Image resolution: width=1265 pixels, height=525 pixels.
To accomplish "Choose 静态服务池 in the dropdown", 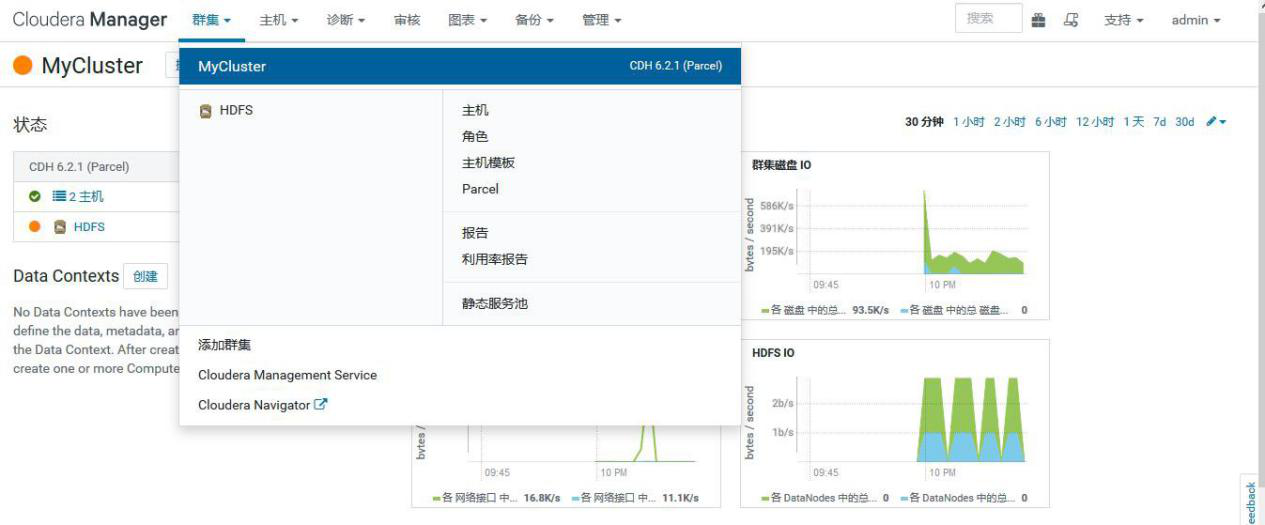I will (494, 303).
